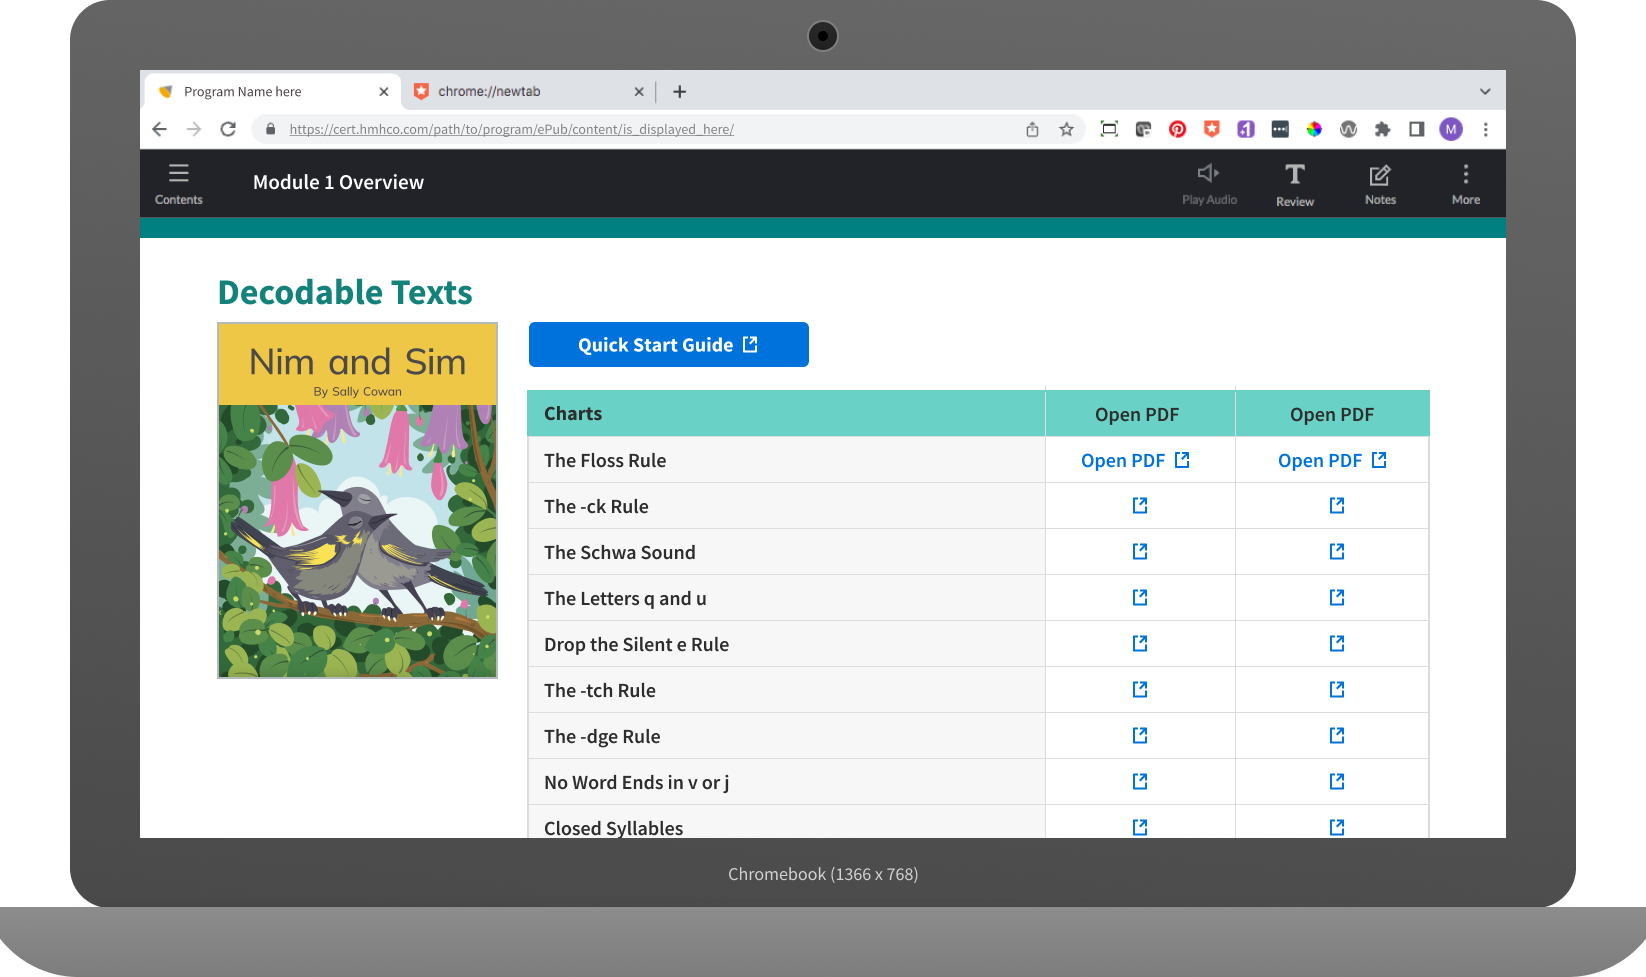Reload the page

tap(228, 129)
